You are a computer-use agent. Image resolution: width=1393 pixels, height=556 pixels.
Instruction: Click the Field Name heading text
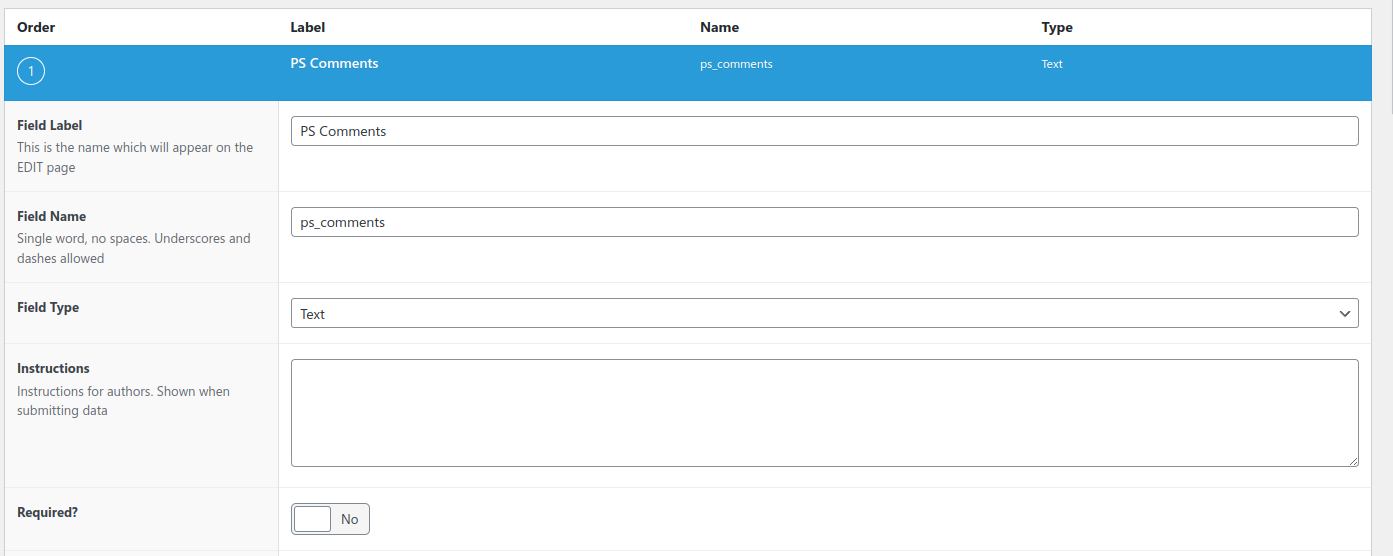pyautogui.click(x=52, y=216)
